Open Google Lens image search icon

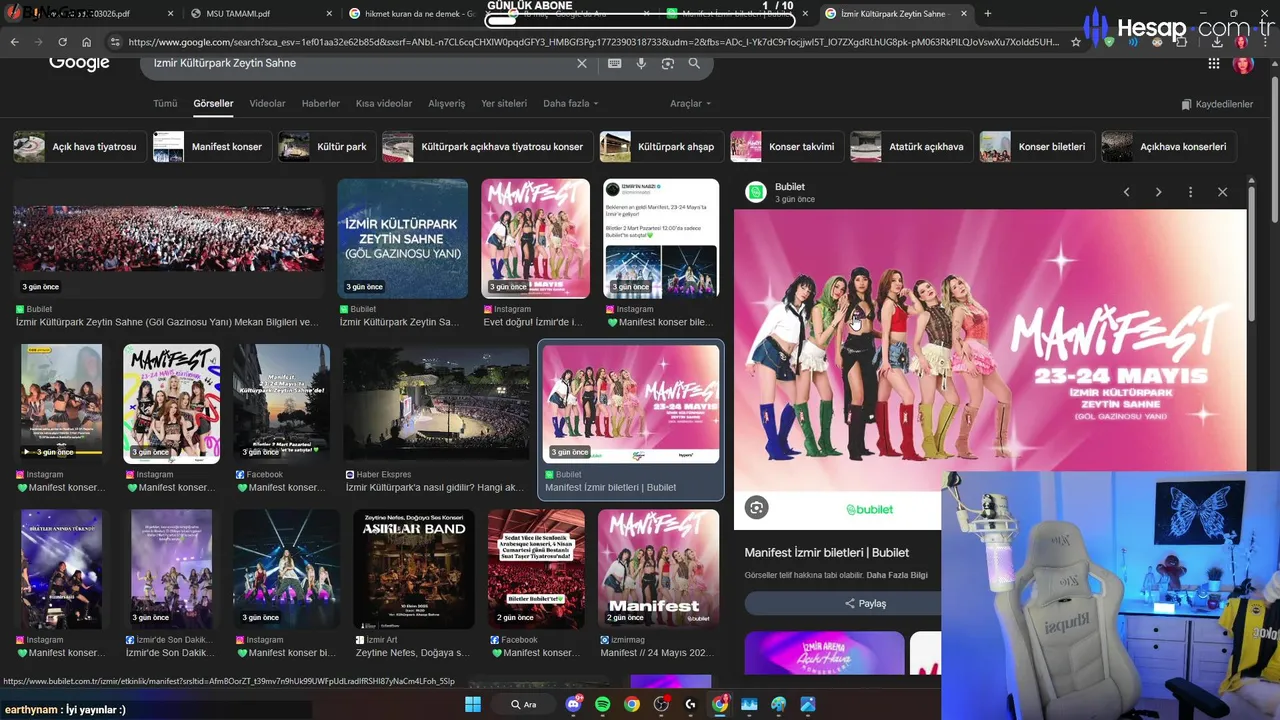point(668,63)
